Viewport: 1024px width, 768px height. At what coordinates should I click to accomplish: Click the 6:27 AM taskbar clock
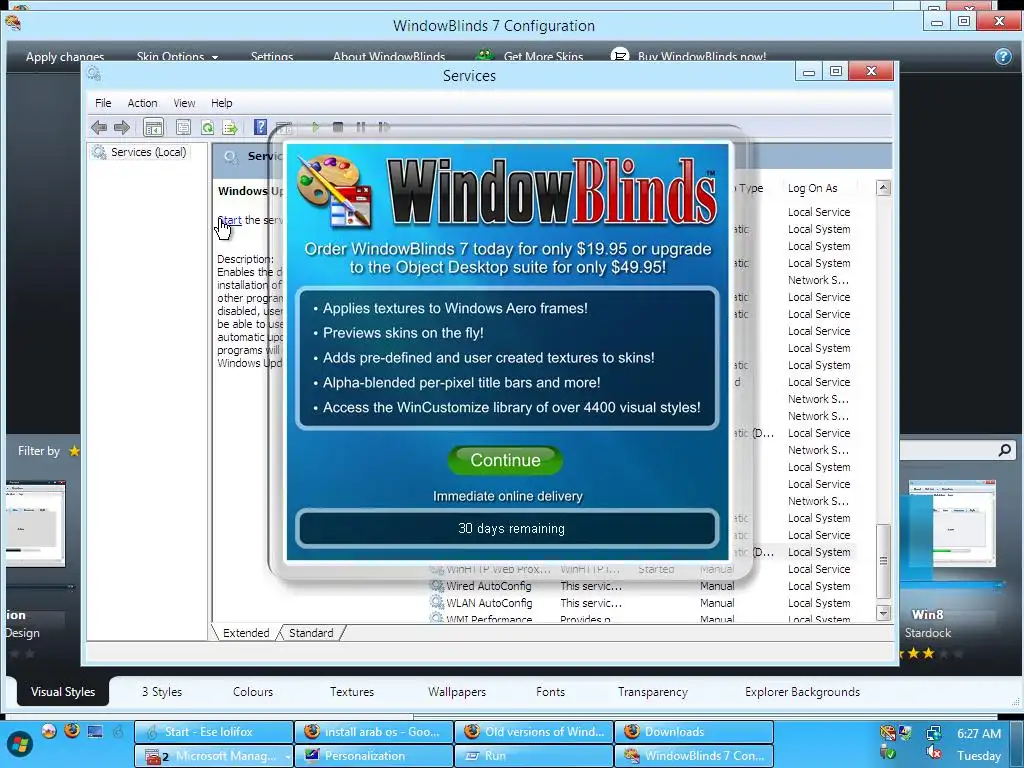(x=979, y=733)
